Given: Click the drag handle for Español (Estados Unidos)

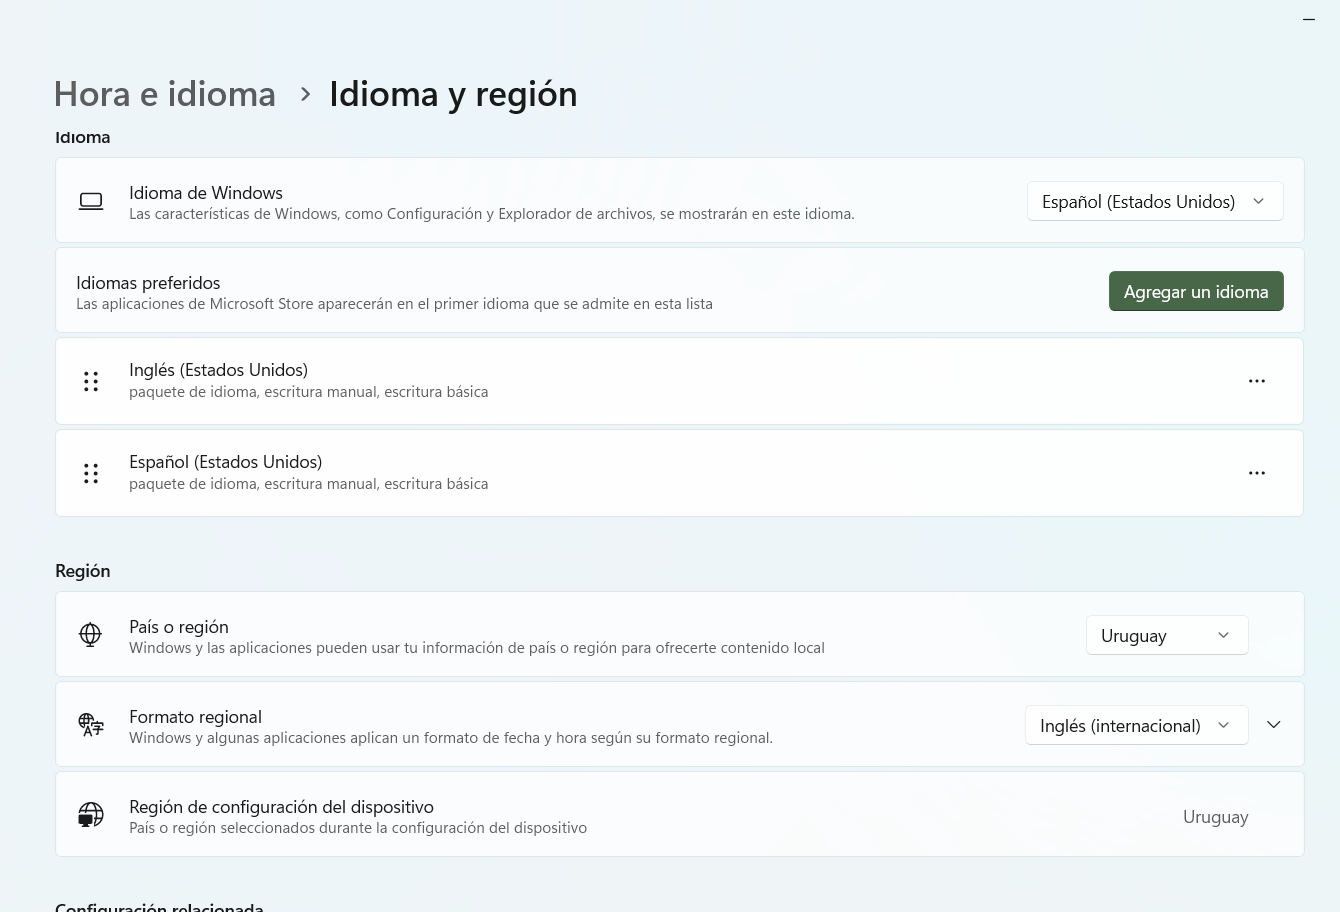Looking at the screenshot, I should point(91,473).
